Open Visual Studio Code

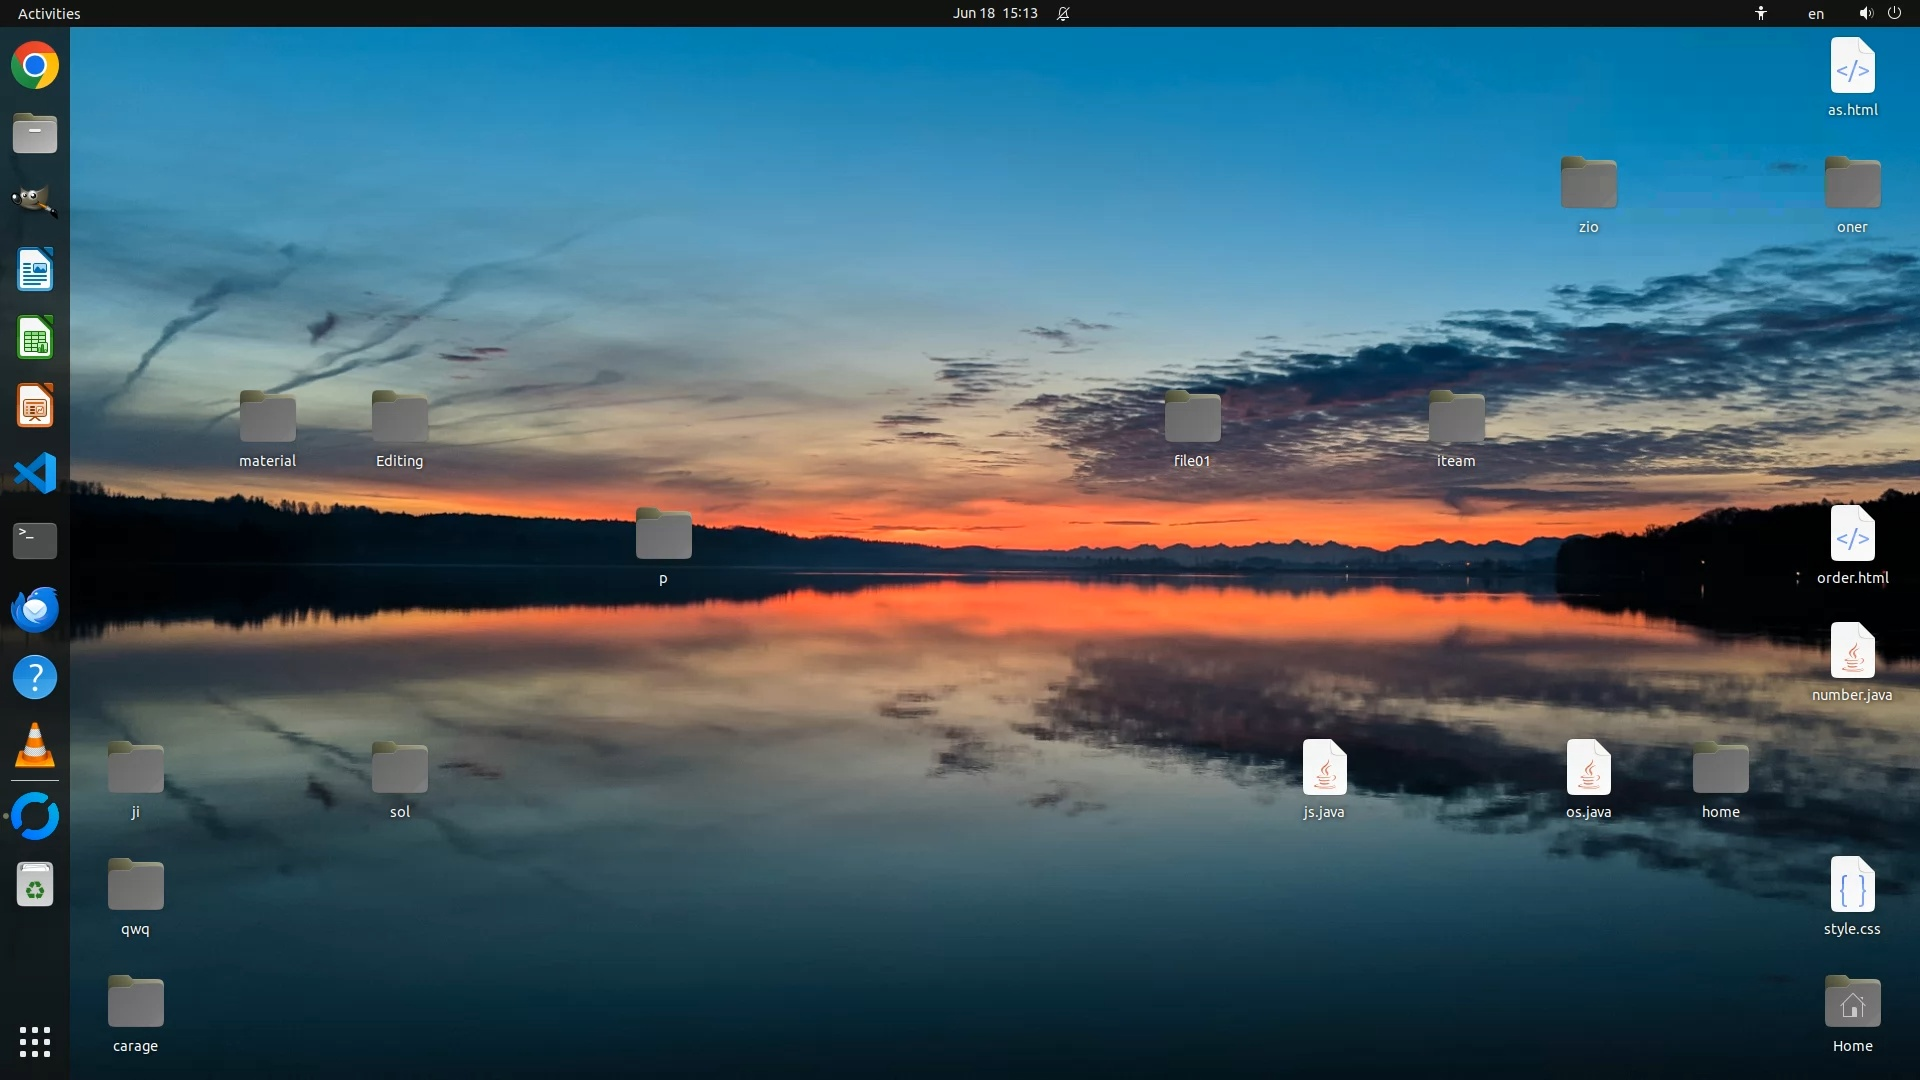[35, 473]
